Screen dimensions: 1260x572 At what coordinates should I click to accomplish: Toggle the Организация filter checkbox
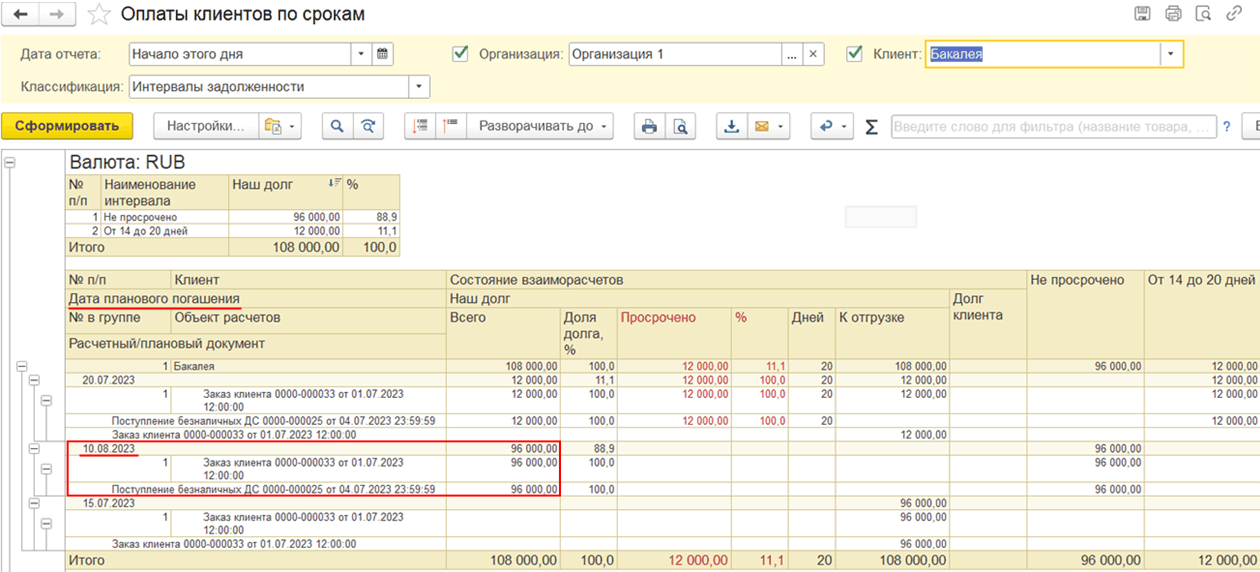(x=460, y=54)
